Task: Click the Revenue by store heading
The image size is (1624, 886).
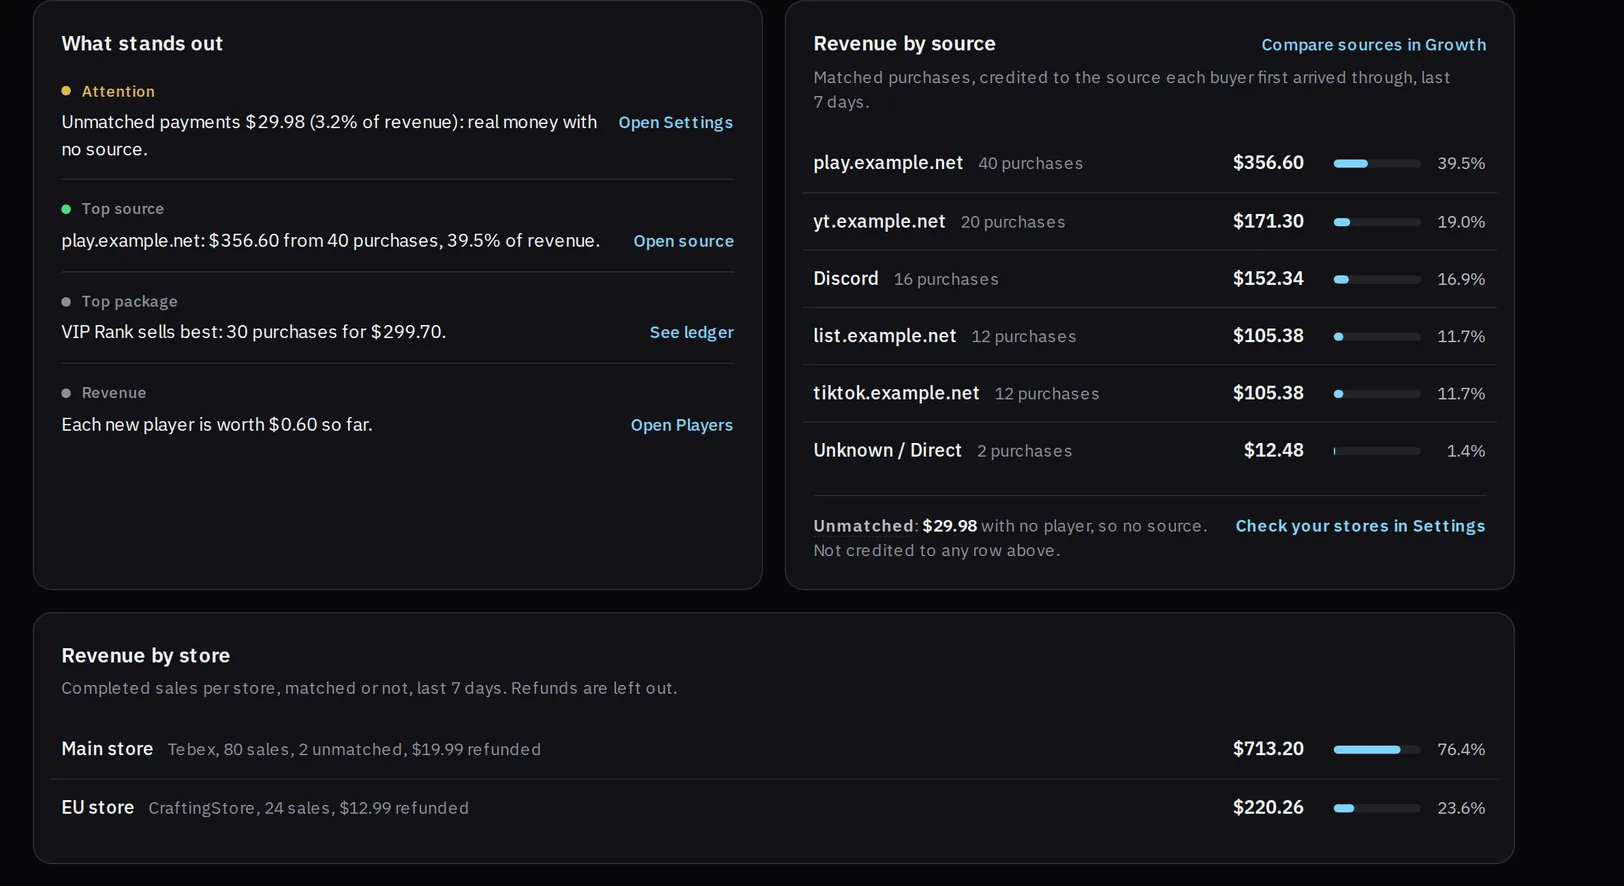Action: [146, 655]
